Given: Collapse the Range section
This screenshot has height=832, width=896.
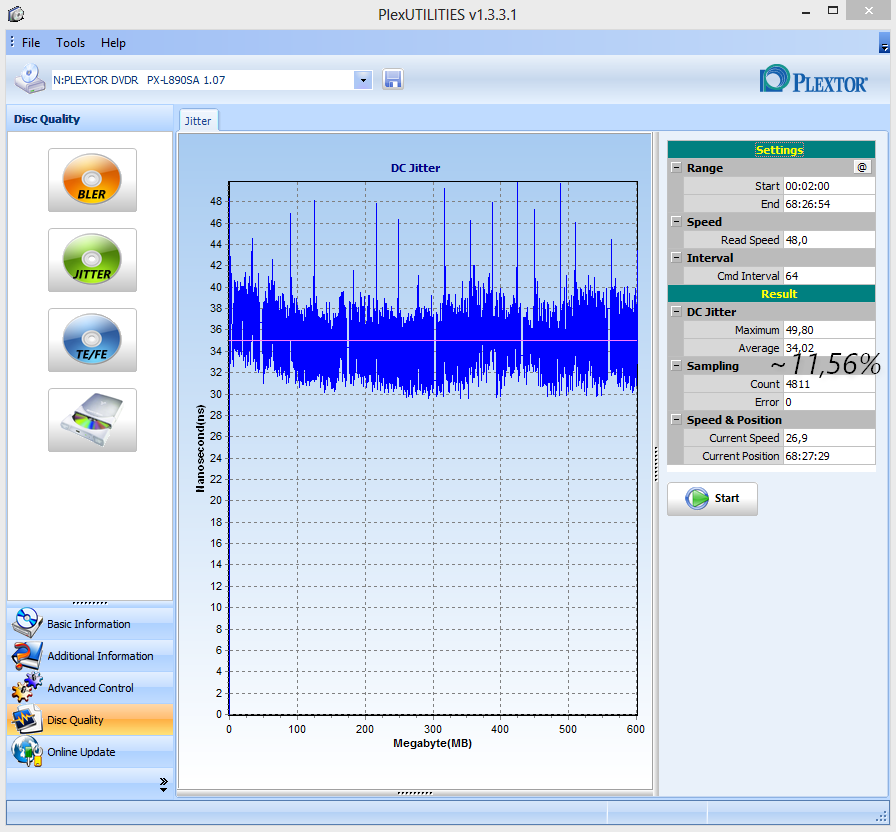Looking at the screenshot, I should tap(676, 167).
